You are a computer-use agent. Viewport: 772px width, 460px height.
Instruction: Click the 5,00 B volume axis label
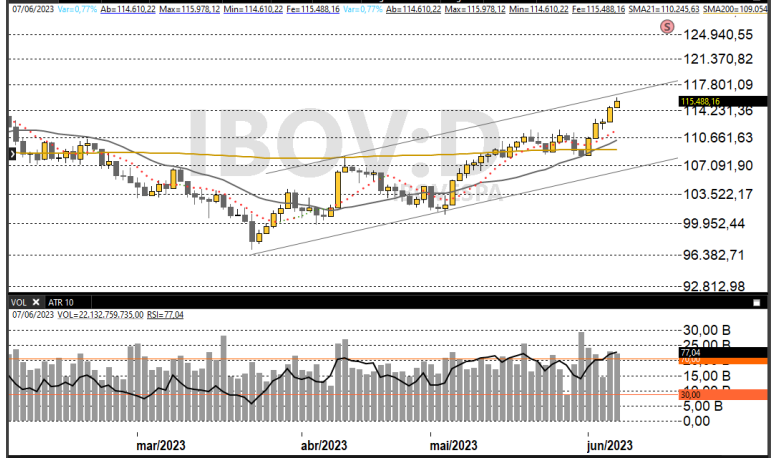point(703,406)
